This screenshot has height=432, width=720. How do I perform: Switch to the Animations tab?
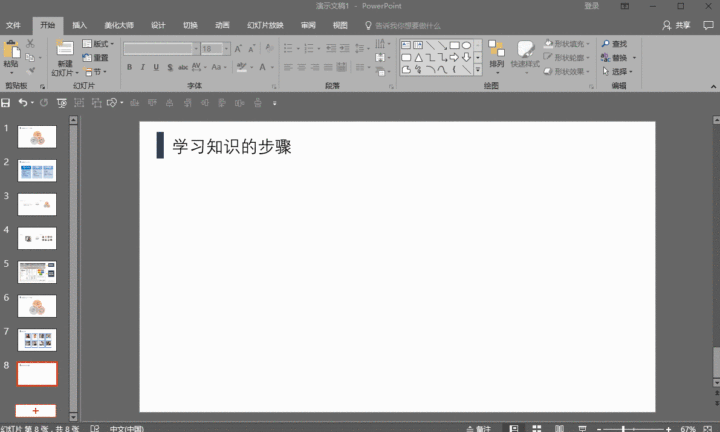pyautogui.click(x=222, y=25)
